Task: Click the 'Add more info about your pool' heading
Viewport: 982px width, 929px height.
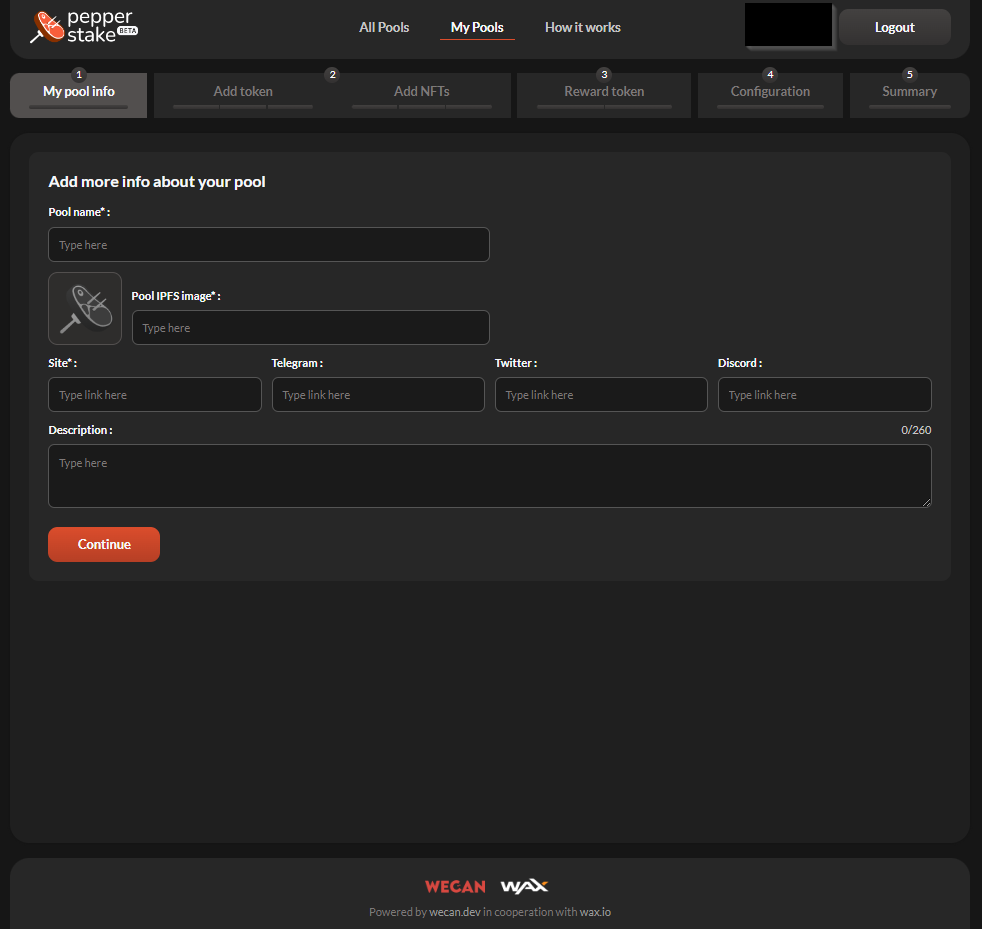Action: [157, 182]
